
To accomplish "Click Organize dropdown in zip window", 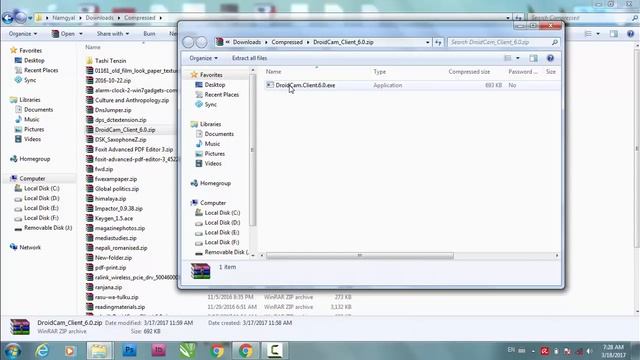I will point(203,58).
